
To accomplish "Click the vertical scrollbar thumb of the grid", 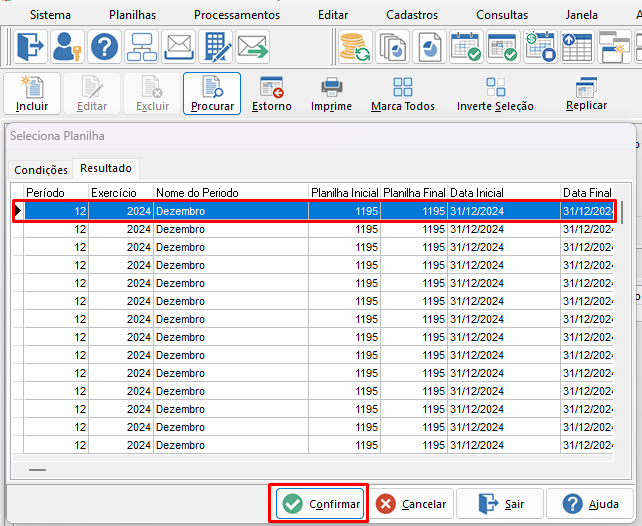I will coord(622,212).
